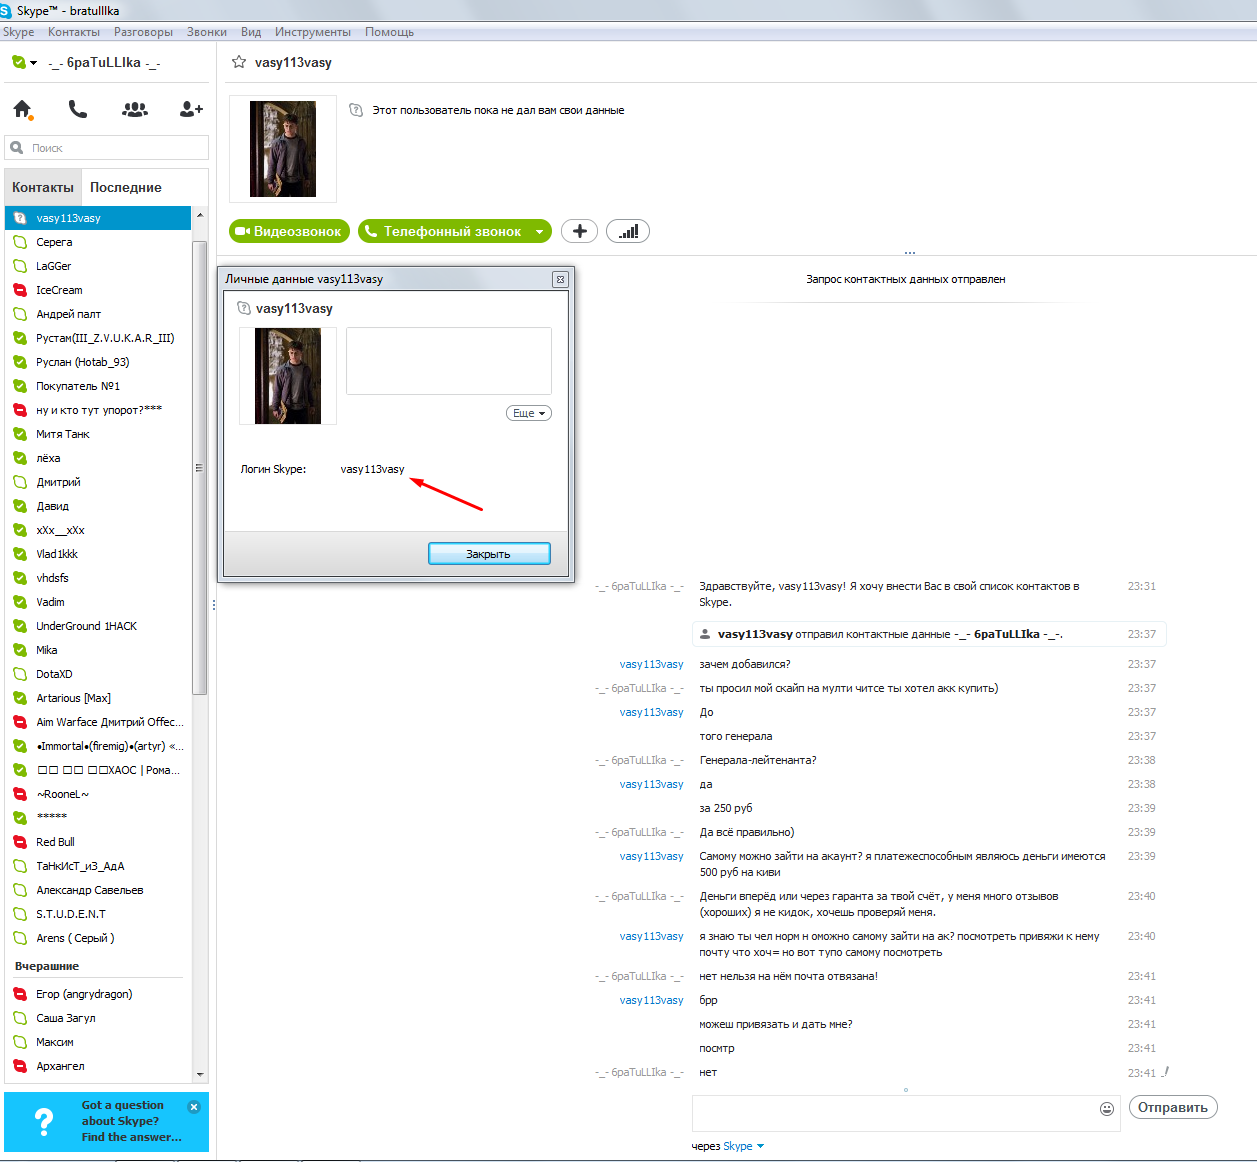Select the contact Серега
Viewport: 1257px width, 1162px height.
pos(98,242)
